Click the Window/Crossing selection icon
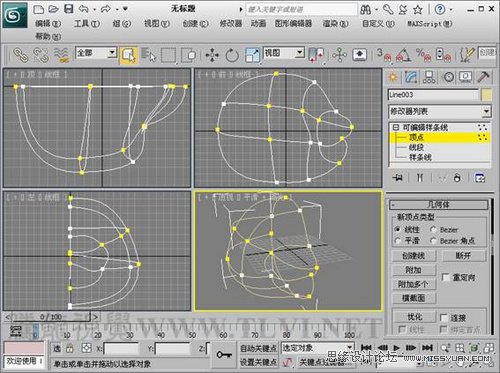The image size is (500, 373). coord(189,55)
